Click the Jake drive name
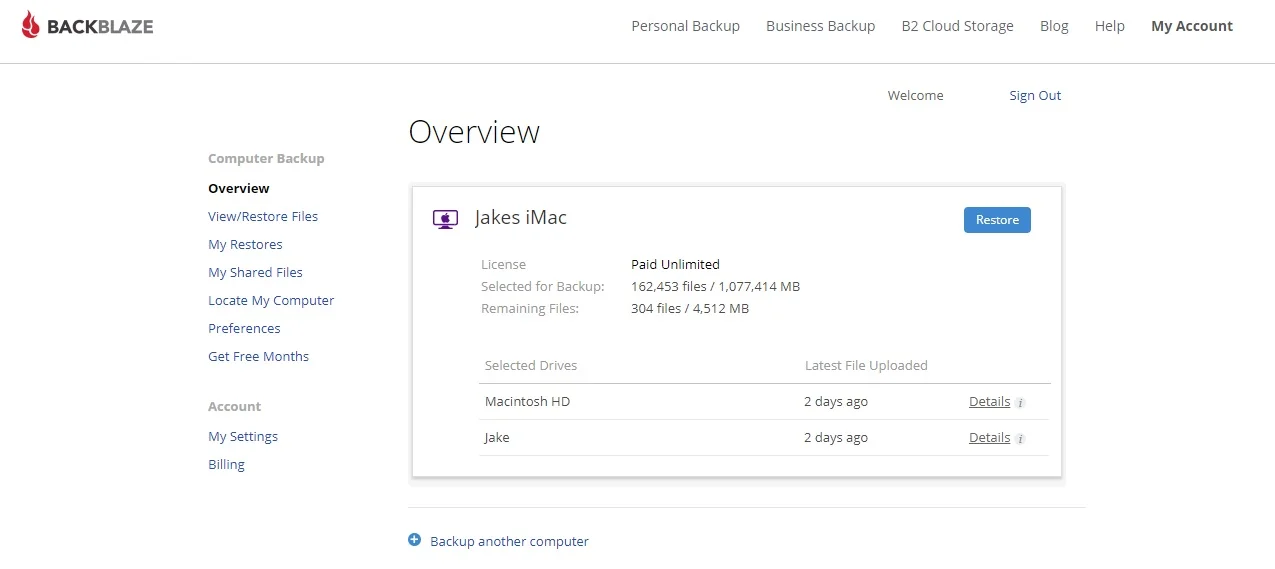Image resolution: width=1275 pixels, height=569 pixels. tap(497, 437)
